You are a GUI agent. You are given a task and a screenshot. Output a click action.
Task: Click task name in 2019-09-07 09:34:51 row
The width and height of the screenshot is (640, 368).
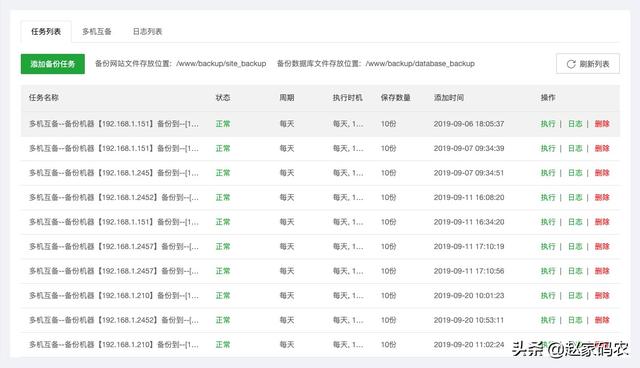tap(114, 173)
